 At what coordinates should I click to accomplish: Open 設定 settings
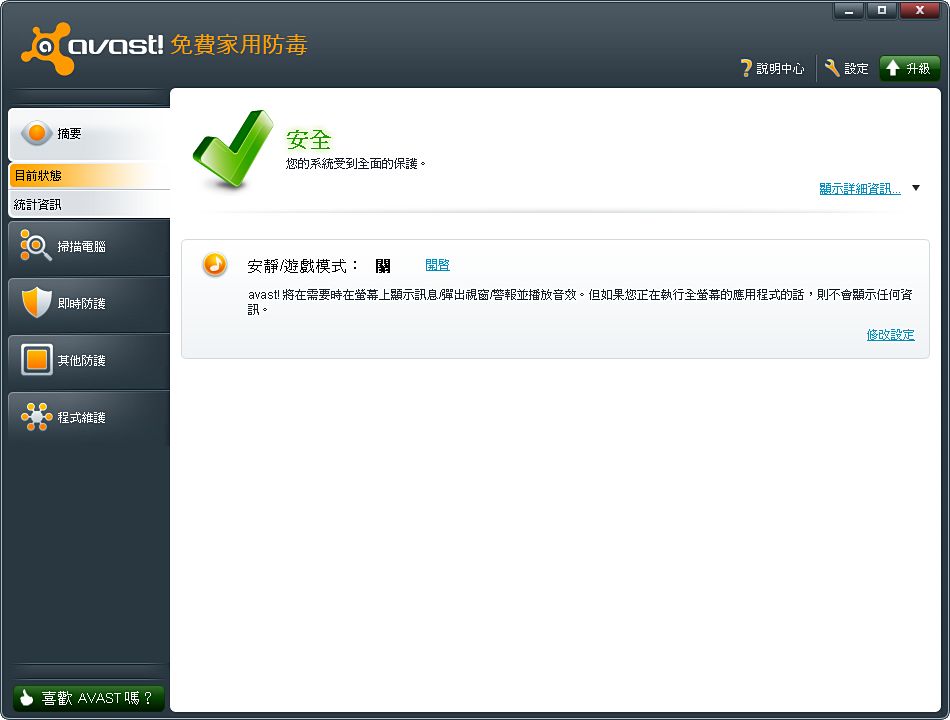(x=847, y=68)
